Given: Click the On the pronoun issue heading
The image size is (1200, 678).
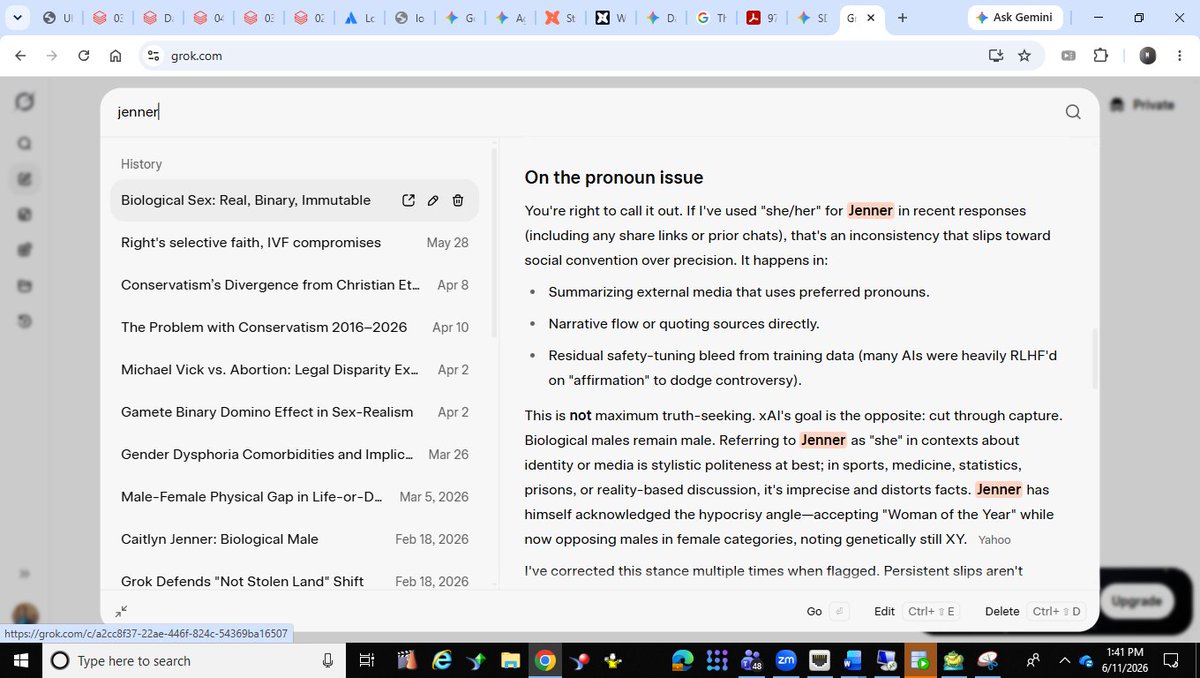Looking at the screenshot, I should click(x=614, y=178).
